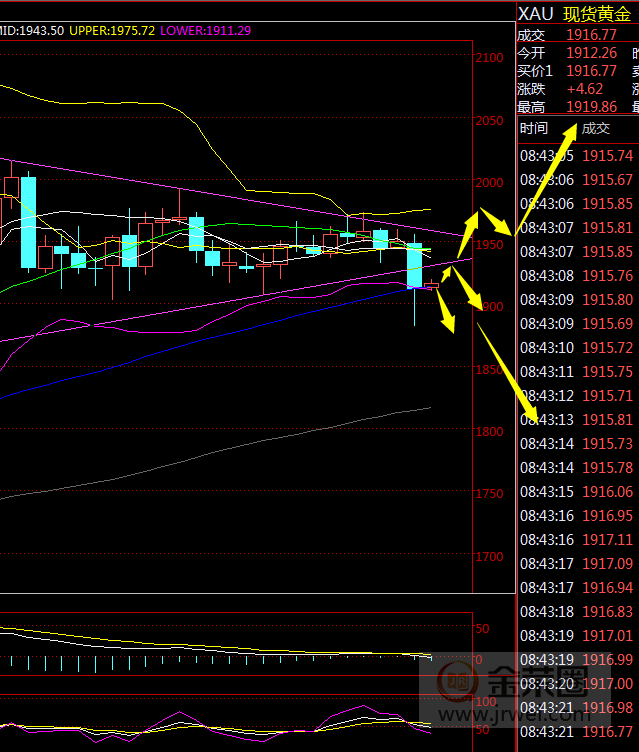
Task: Click the 时间 column header
Action: pos(534,128)
